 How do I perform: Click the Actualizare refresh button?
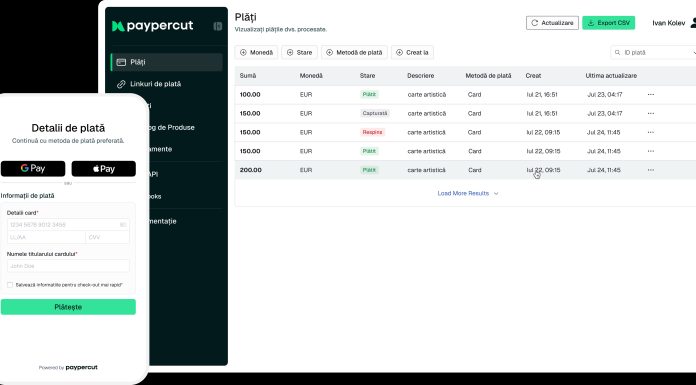coord(552,23)
